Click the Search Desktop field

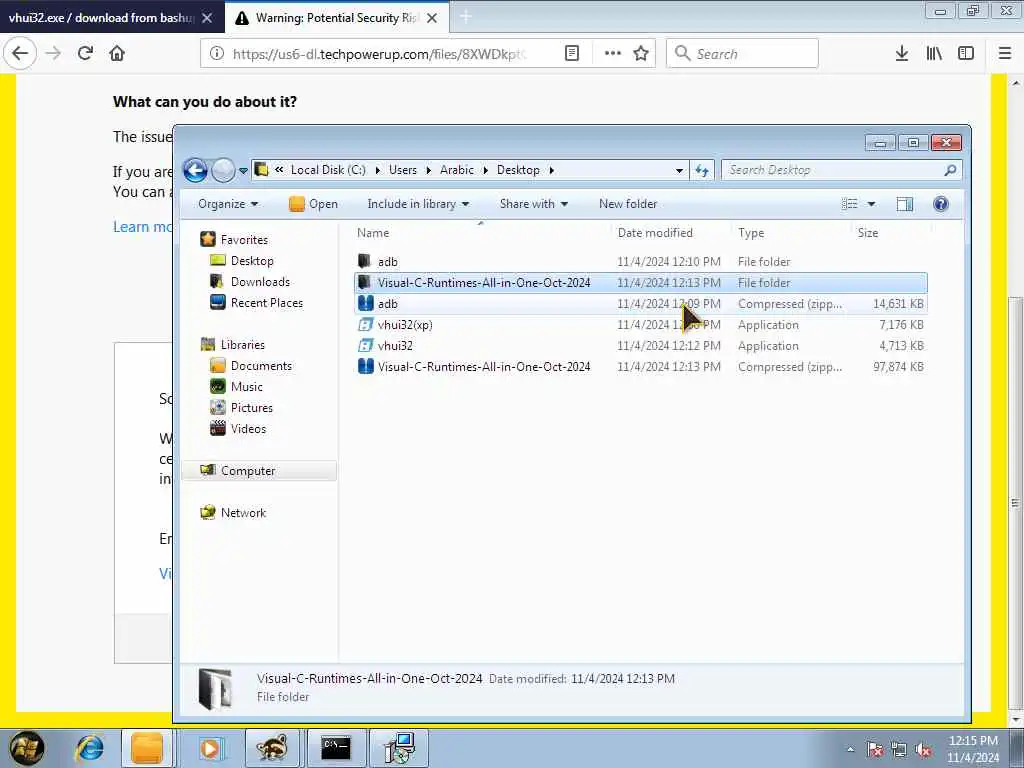pos(842,170)
